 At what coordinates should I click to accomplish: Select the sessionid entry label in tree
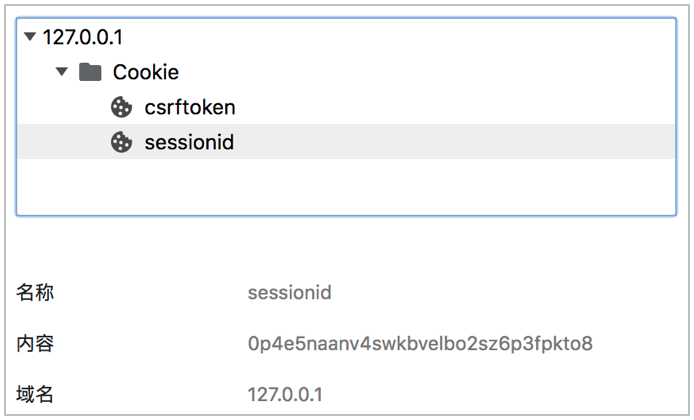tap(189, 142)
